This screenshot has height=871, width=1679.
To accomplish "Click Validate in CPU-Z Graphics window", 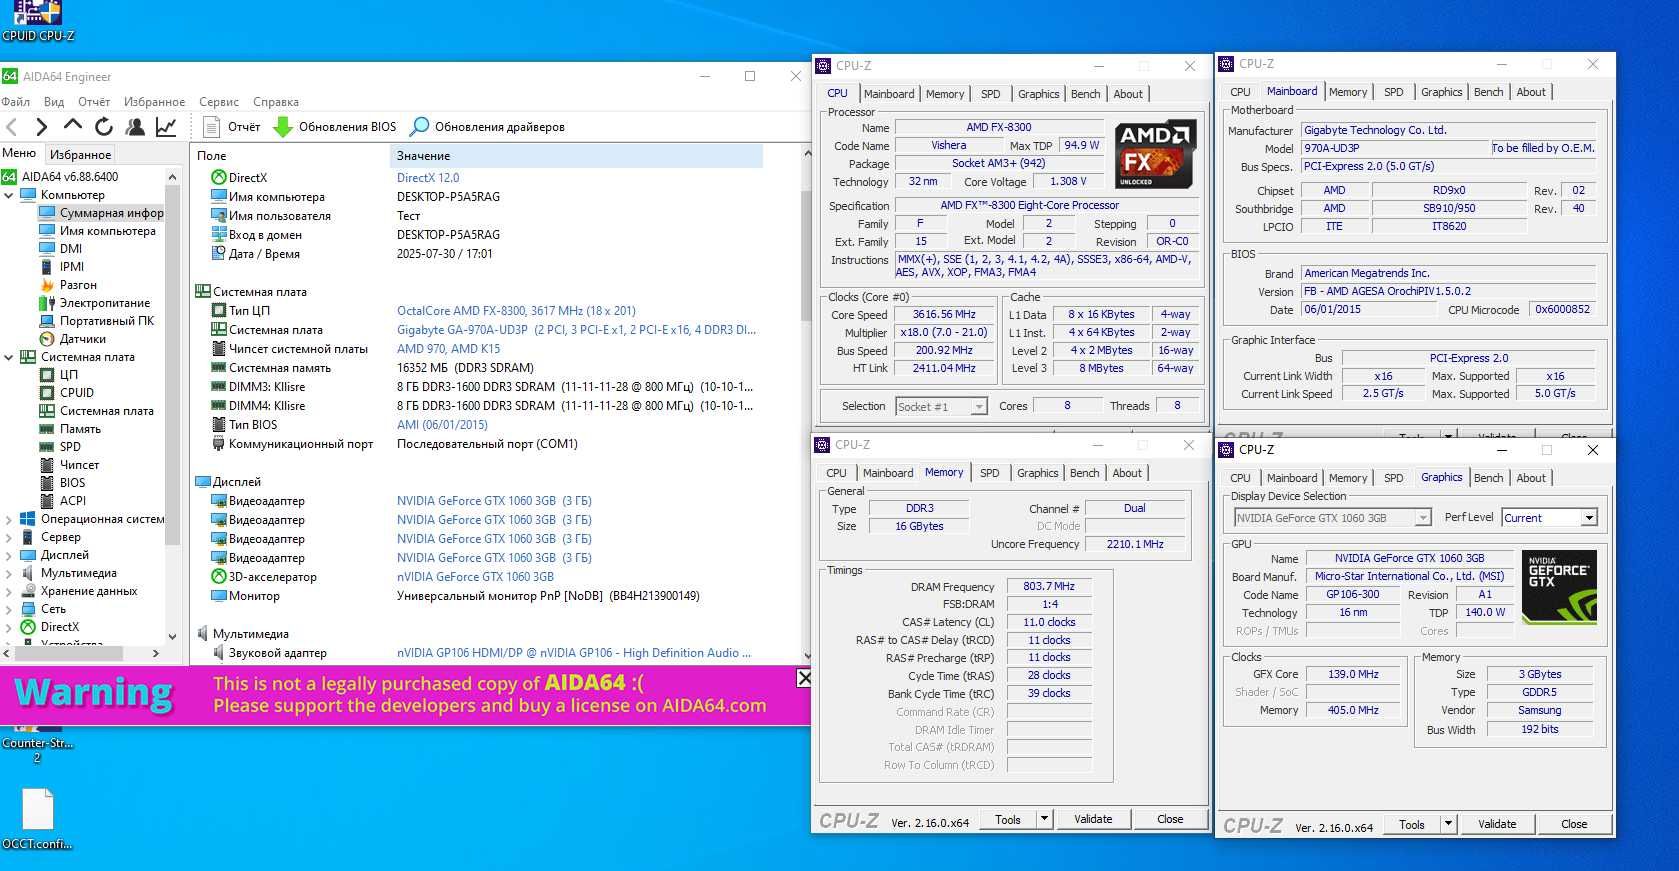I will click(x=1497, y=824).
